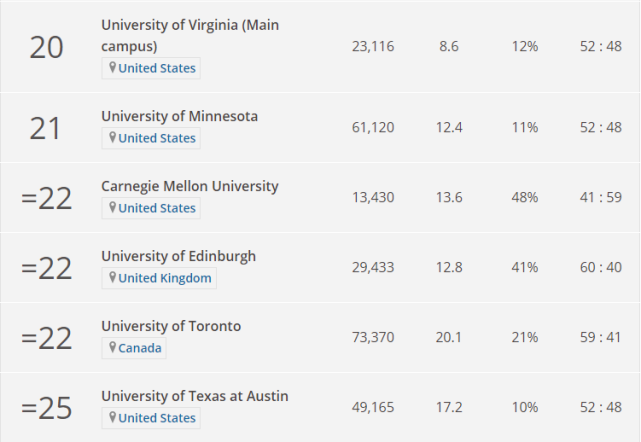
Task: Select Canada location tag
Action: pyautogui.click(x=139, y=348)
